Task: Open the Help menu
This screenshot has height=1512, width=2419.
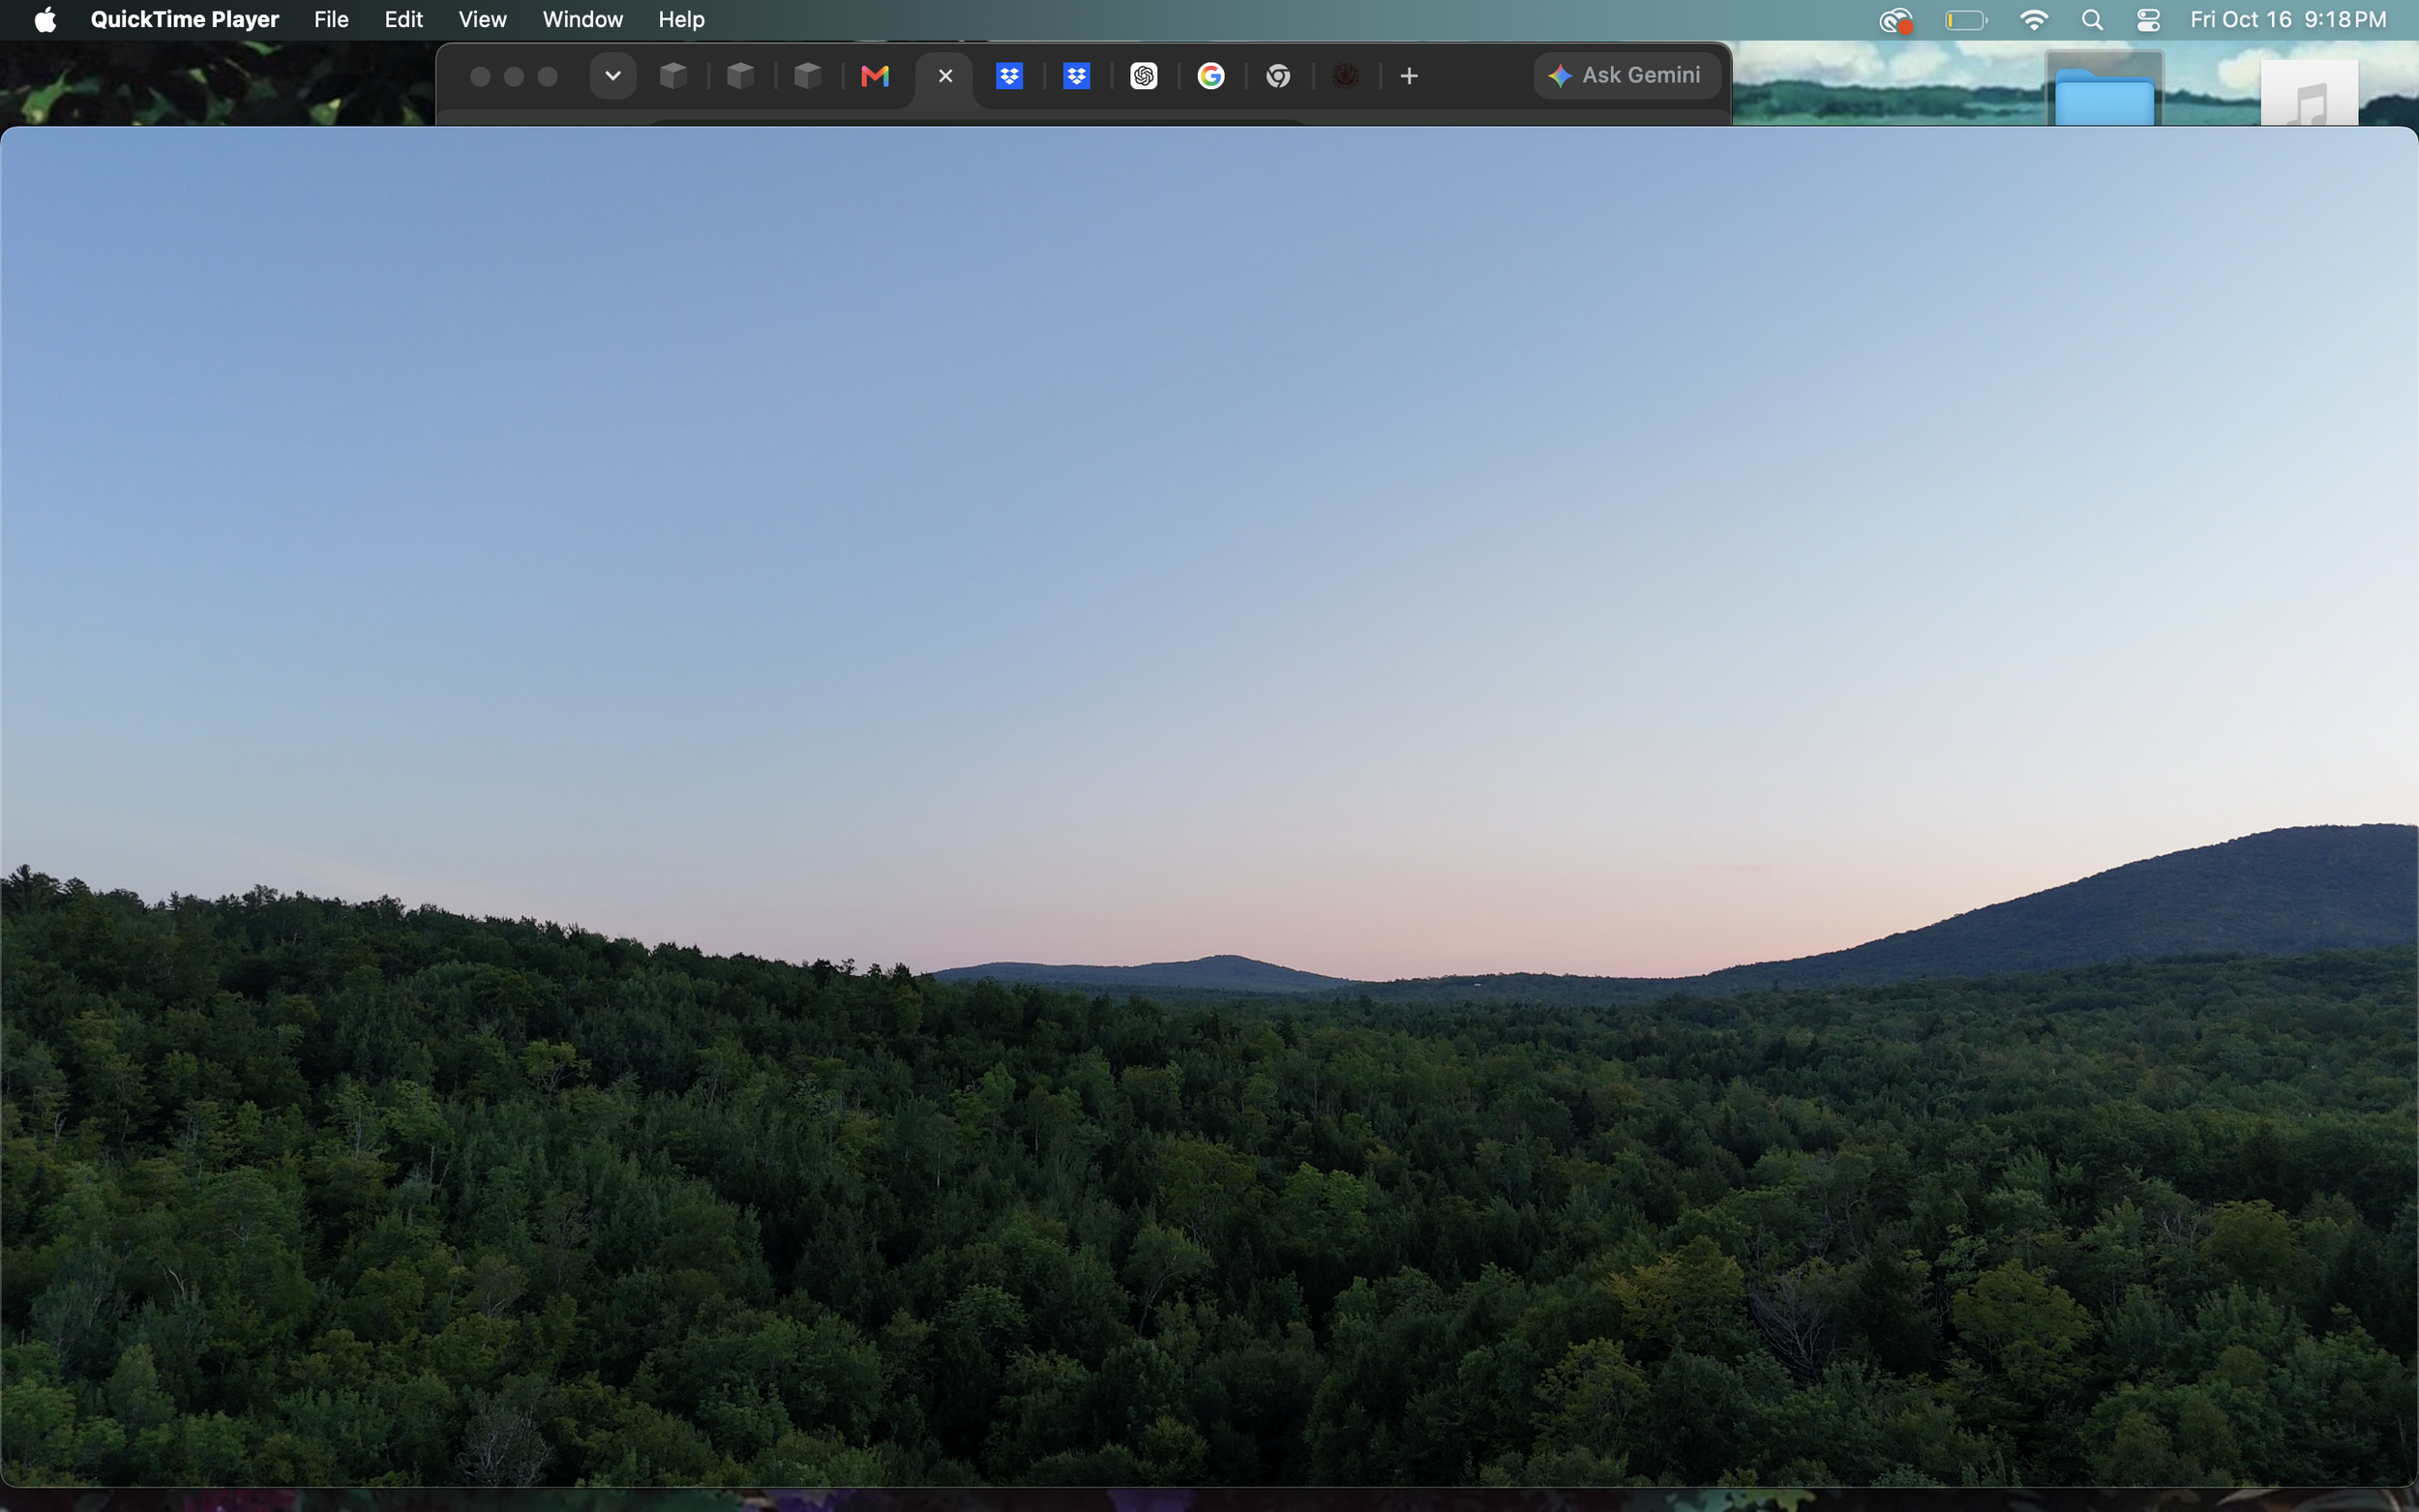Action: point(681,20)
